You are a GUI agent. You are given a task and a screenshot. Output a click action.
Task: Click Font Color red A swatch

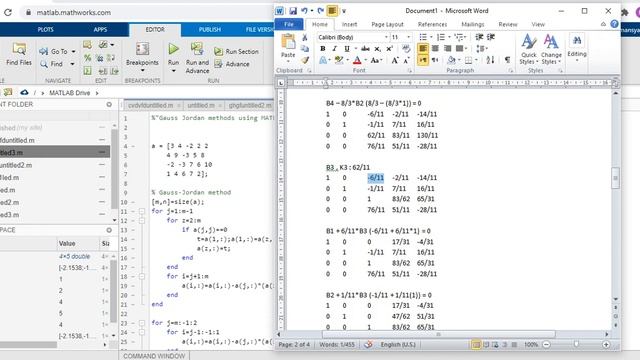(357, 60)
